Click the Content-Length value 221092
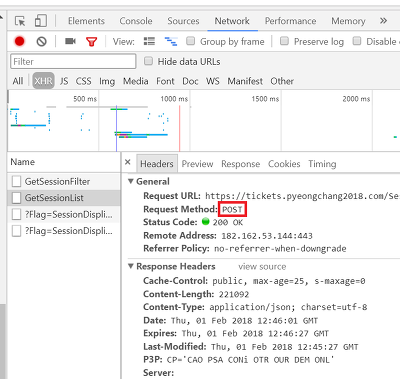This screenshot has height=379, width=400. coord(234,294)
